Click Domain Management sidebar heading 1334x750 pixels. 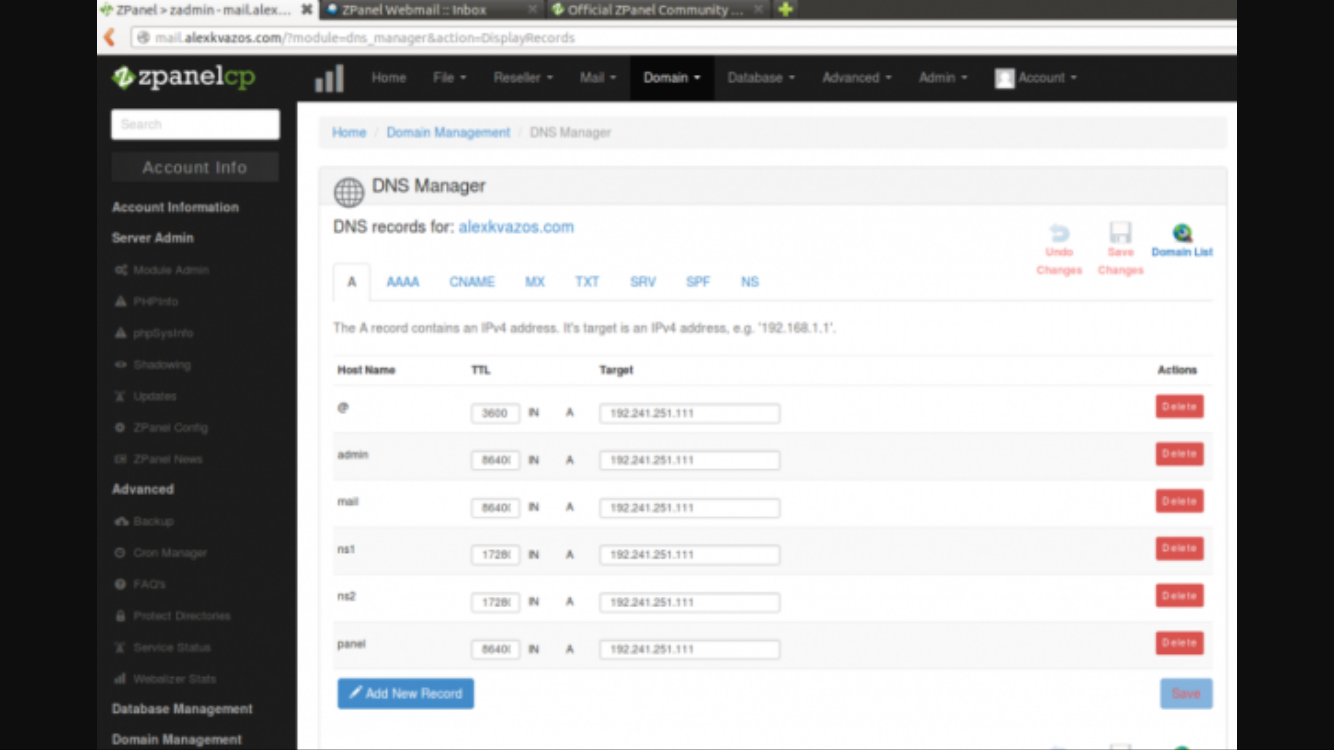[x=177, y=740]
